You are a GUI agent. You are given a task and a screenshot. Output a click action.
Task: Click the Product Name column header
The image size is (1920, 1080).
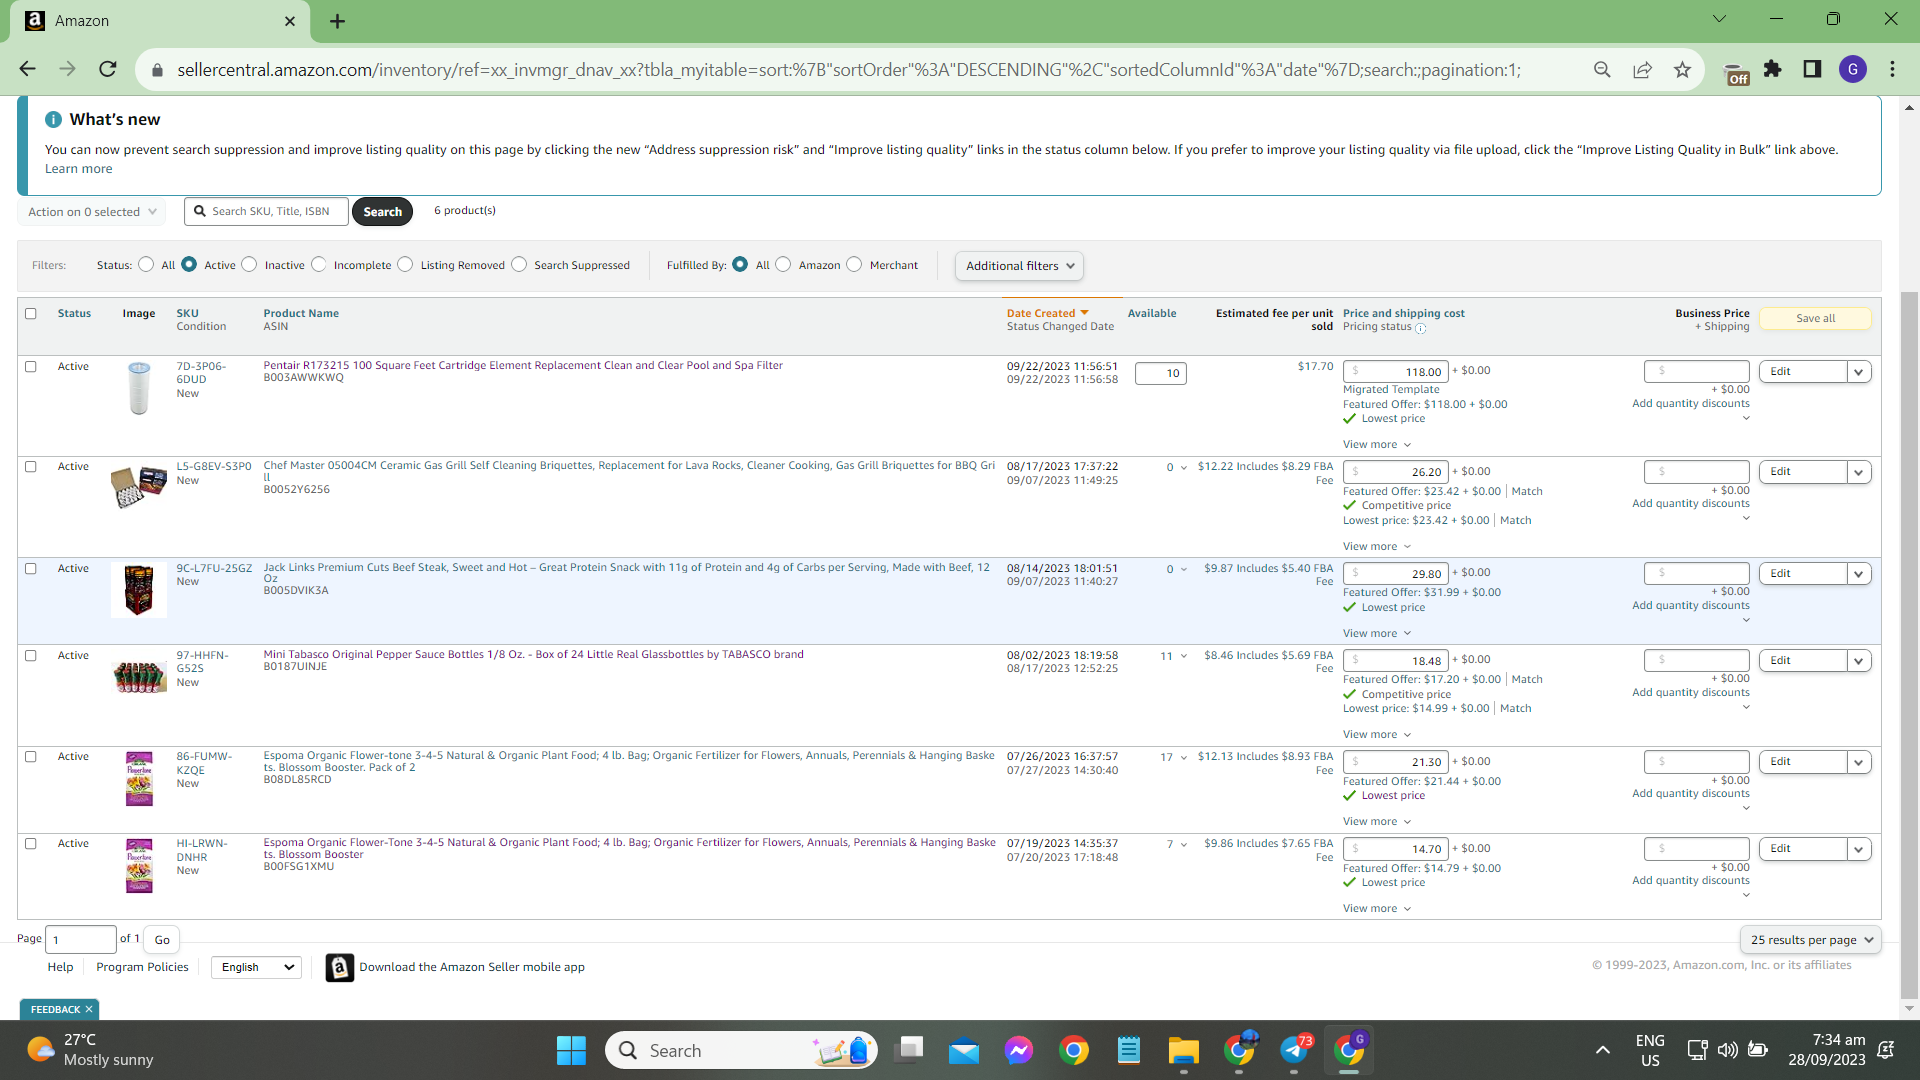(301, 313)
